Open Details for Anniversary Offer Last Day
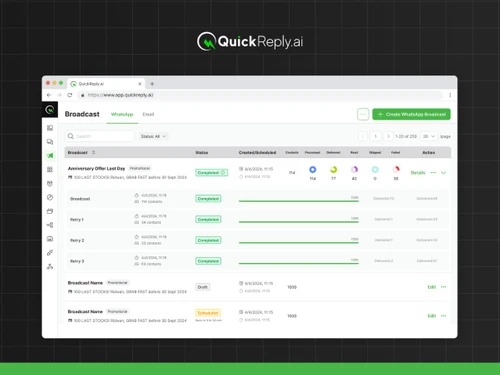The width and height of the screenshot is (500, 375). click(x=418, y=172)
